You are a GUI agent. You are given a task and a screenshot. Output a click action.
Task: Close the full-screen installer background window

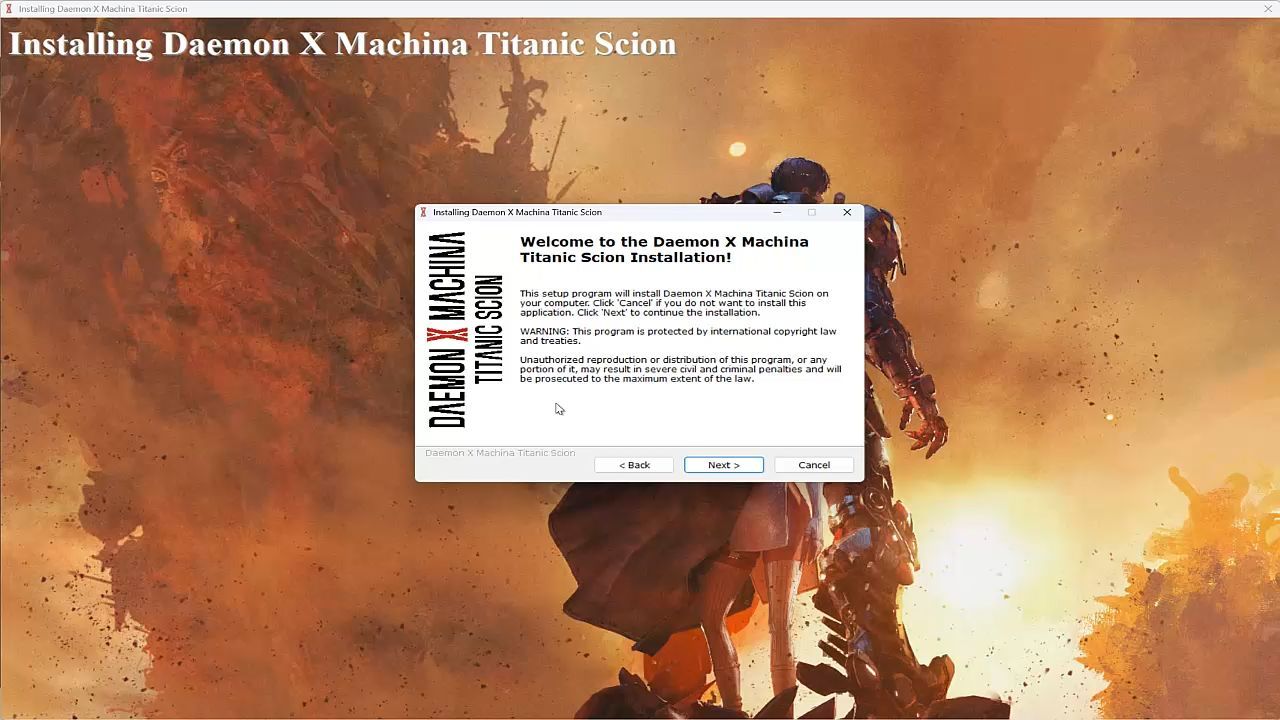tap(1268, 9)
